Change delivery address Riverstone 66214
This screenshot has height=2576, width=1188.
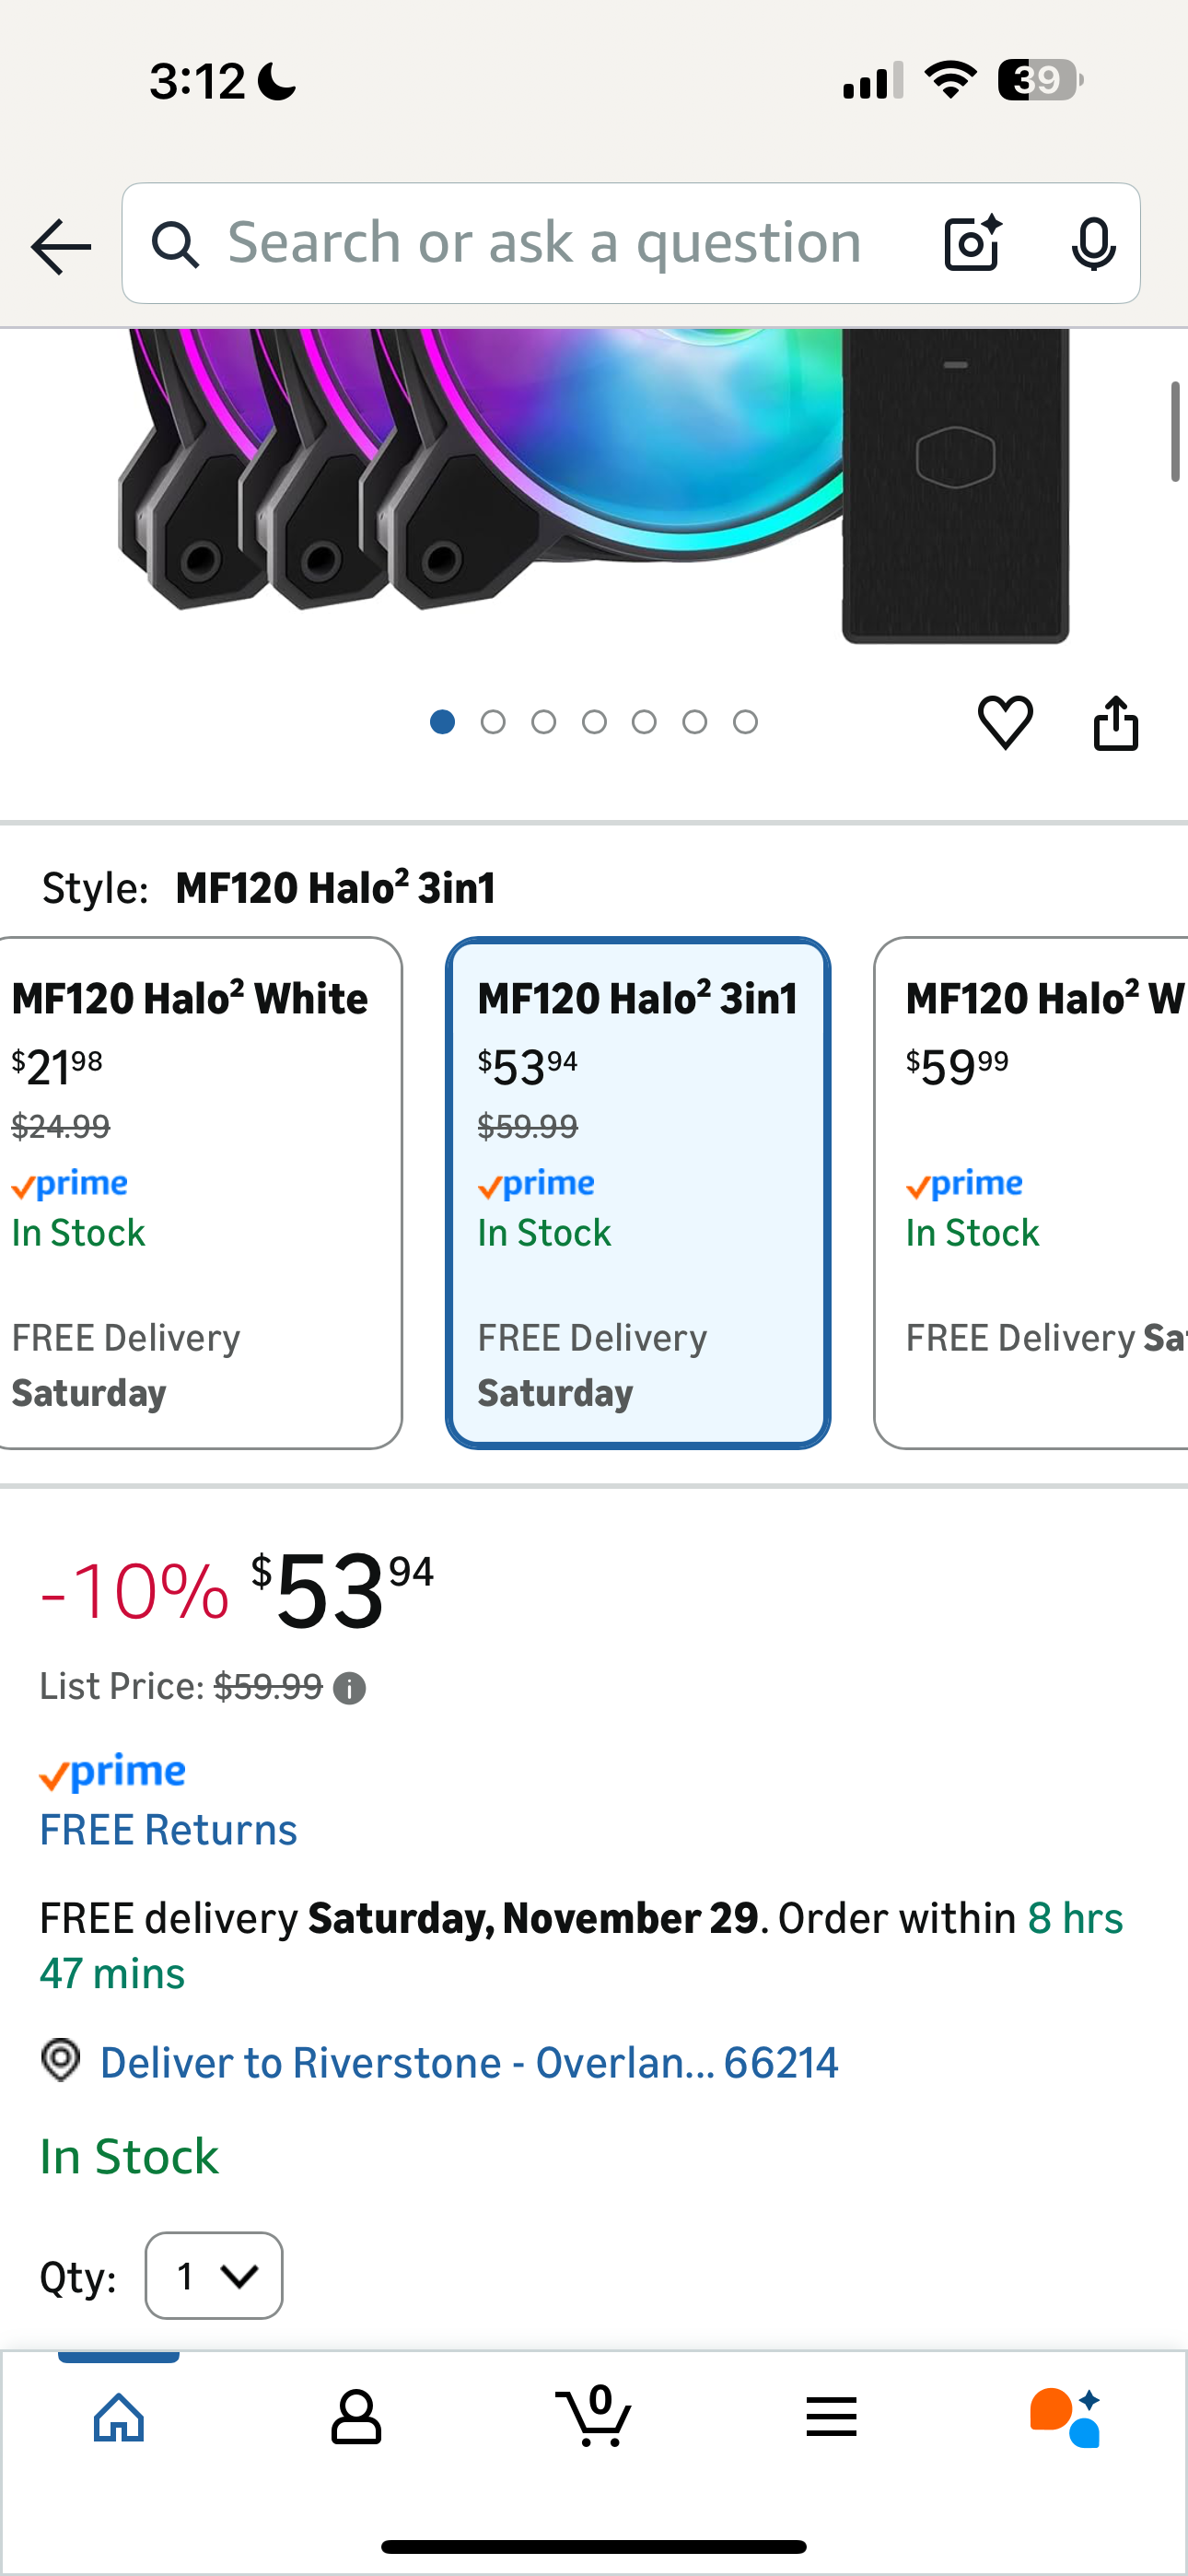(x=468, y=2063)
